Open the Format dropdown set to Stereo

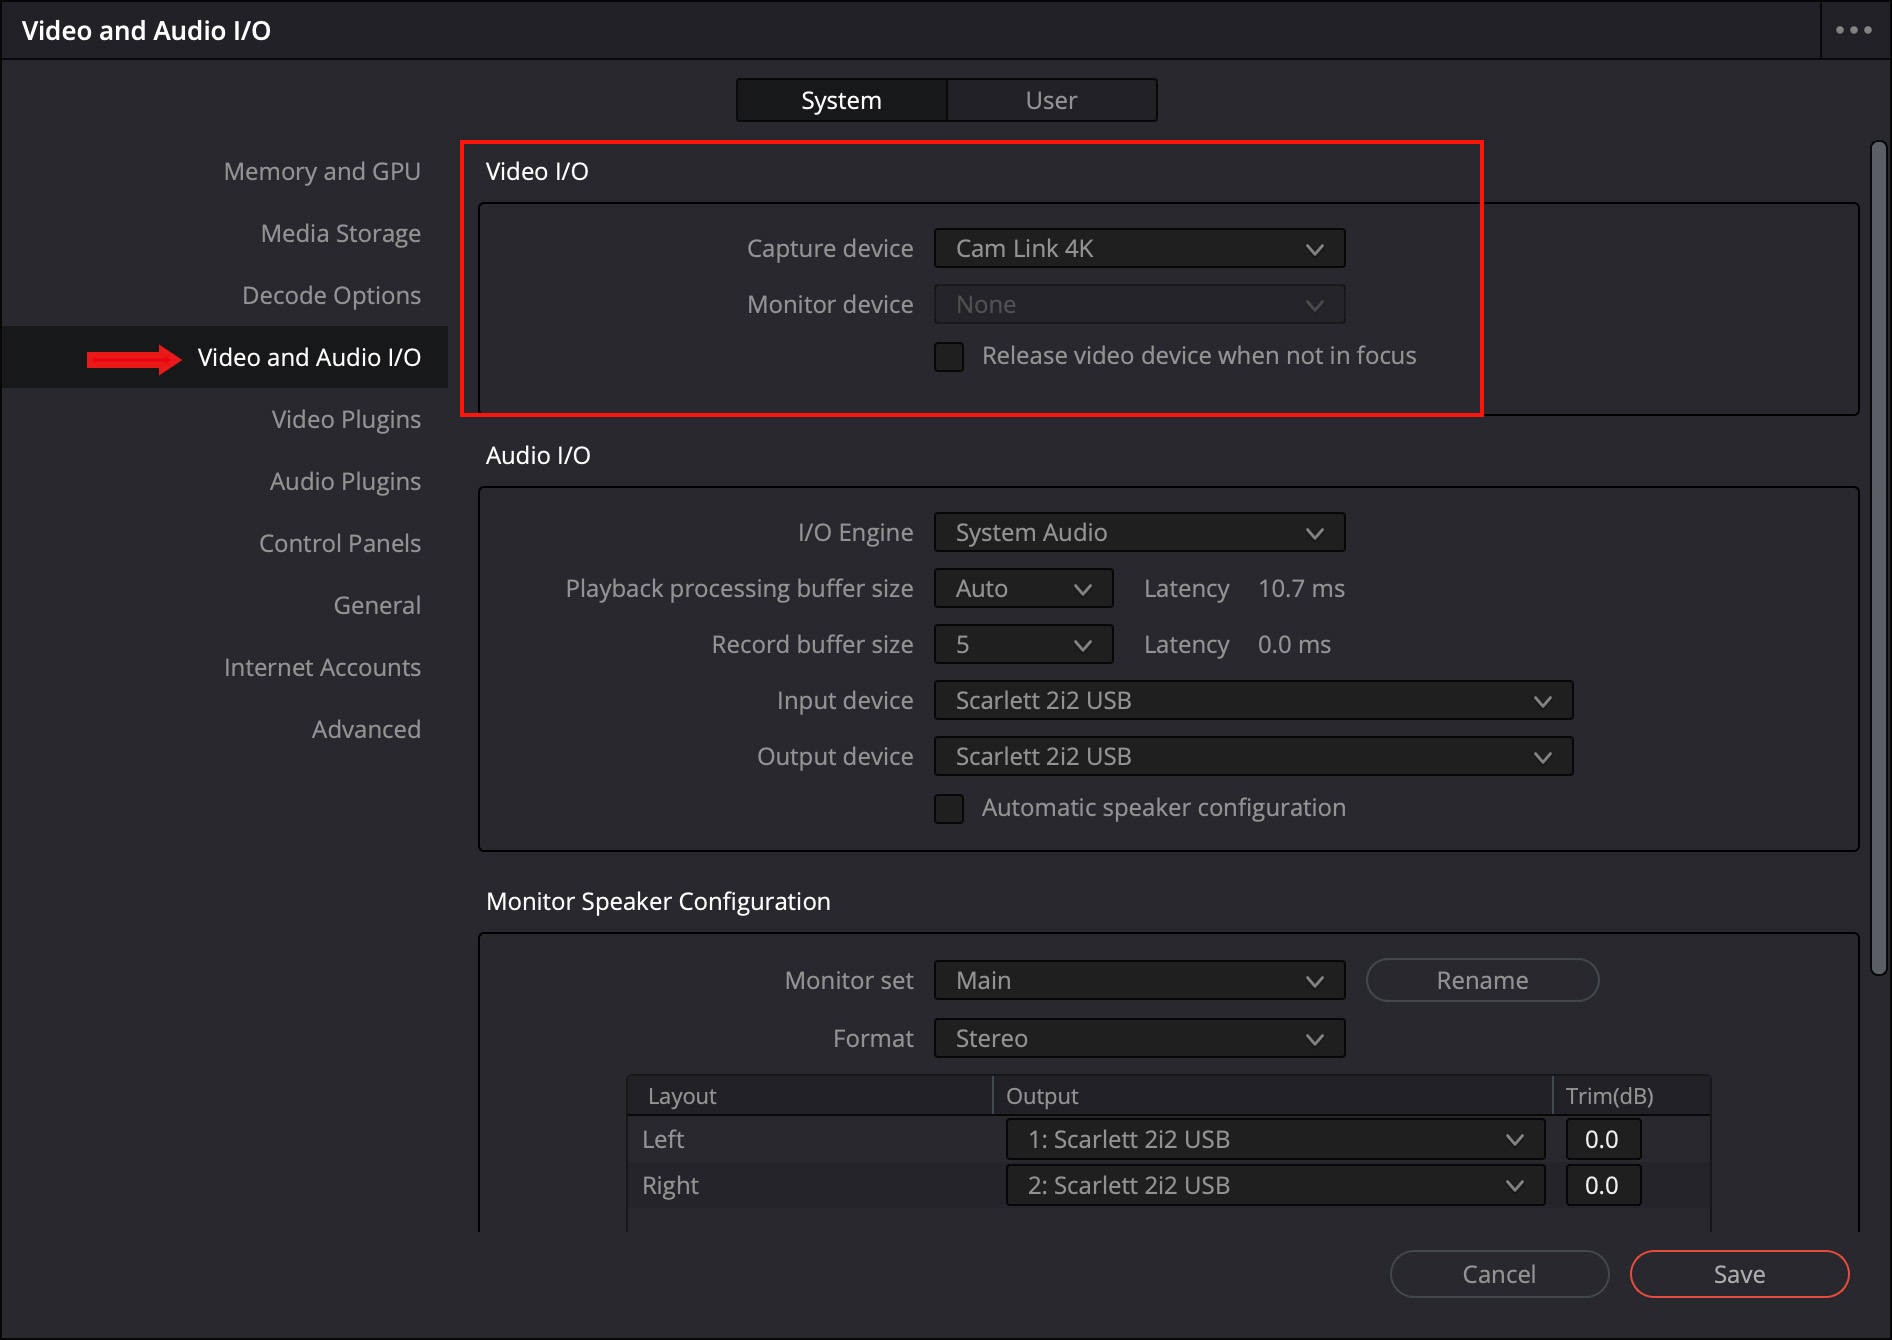point(1139,1039)
